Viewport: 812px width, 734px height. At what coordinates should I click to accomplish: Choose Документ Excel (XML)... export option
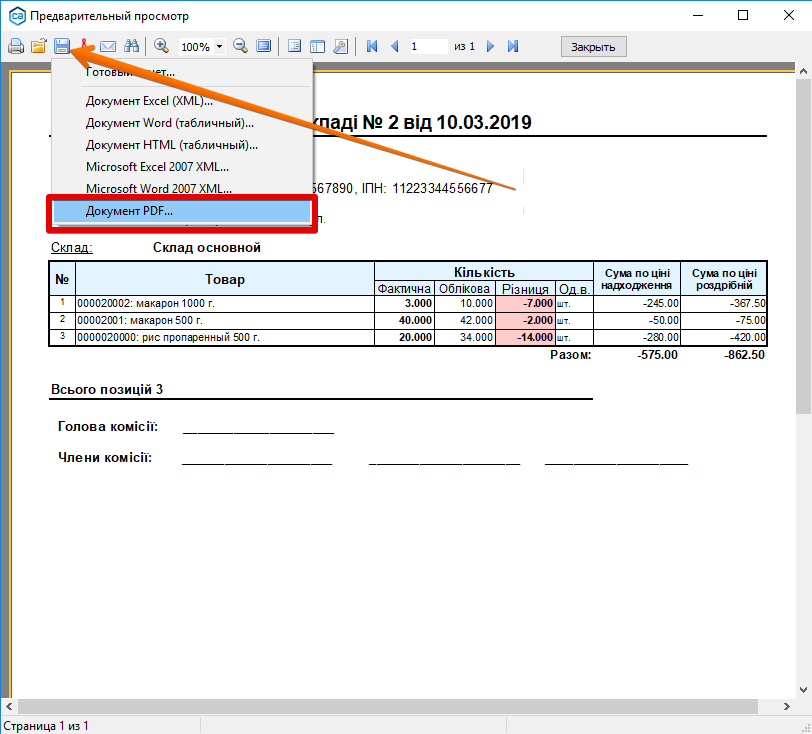(182, 101)
